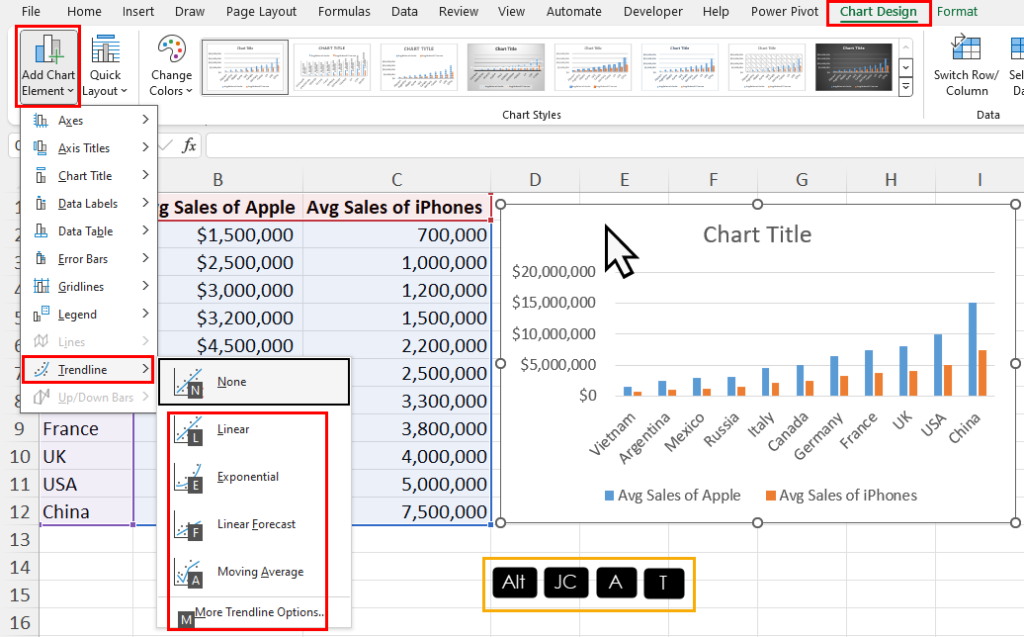This screenshot has width=1024, height=637.
Task: Expand the Axis Titles submenu
Action: click(x=89, y=148)
